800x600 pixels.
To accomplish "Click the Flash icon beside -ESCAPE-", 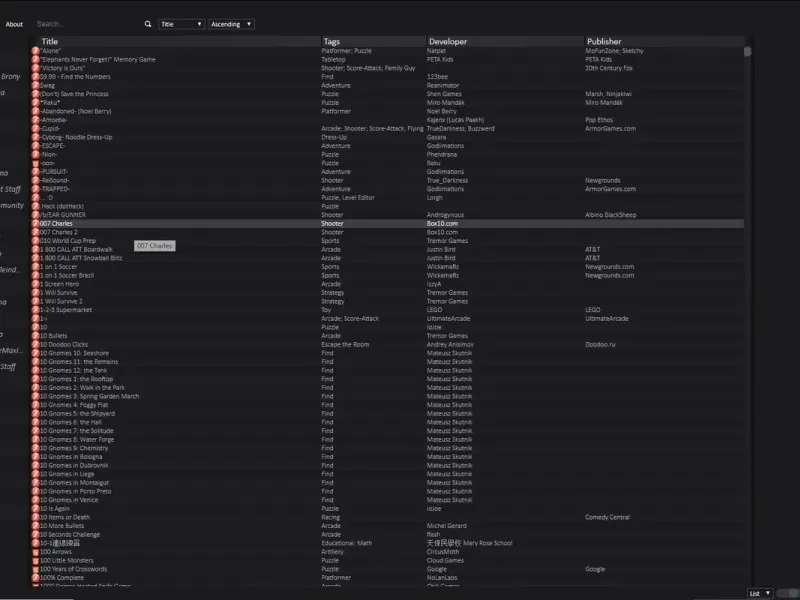I will click(x=36, y=145).
